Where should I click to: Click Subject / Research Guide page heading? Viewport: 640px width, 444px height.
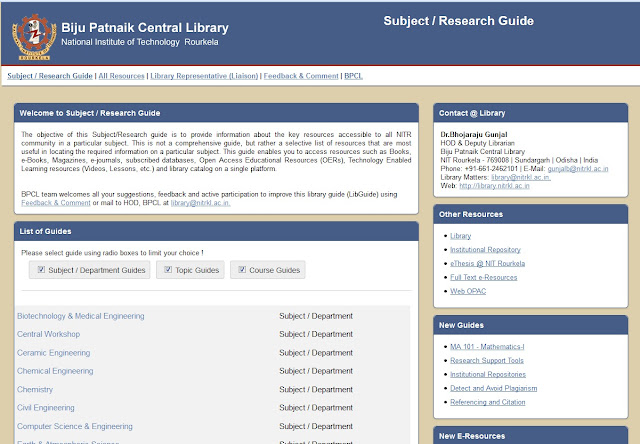click(458, 21)
